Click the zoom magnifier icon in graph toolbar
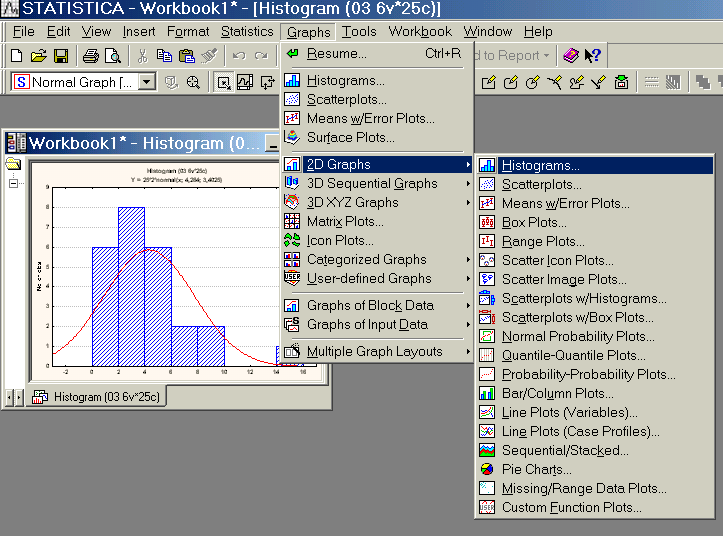723x536 pixels. pyautogui.click(x=193, y=83)
